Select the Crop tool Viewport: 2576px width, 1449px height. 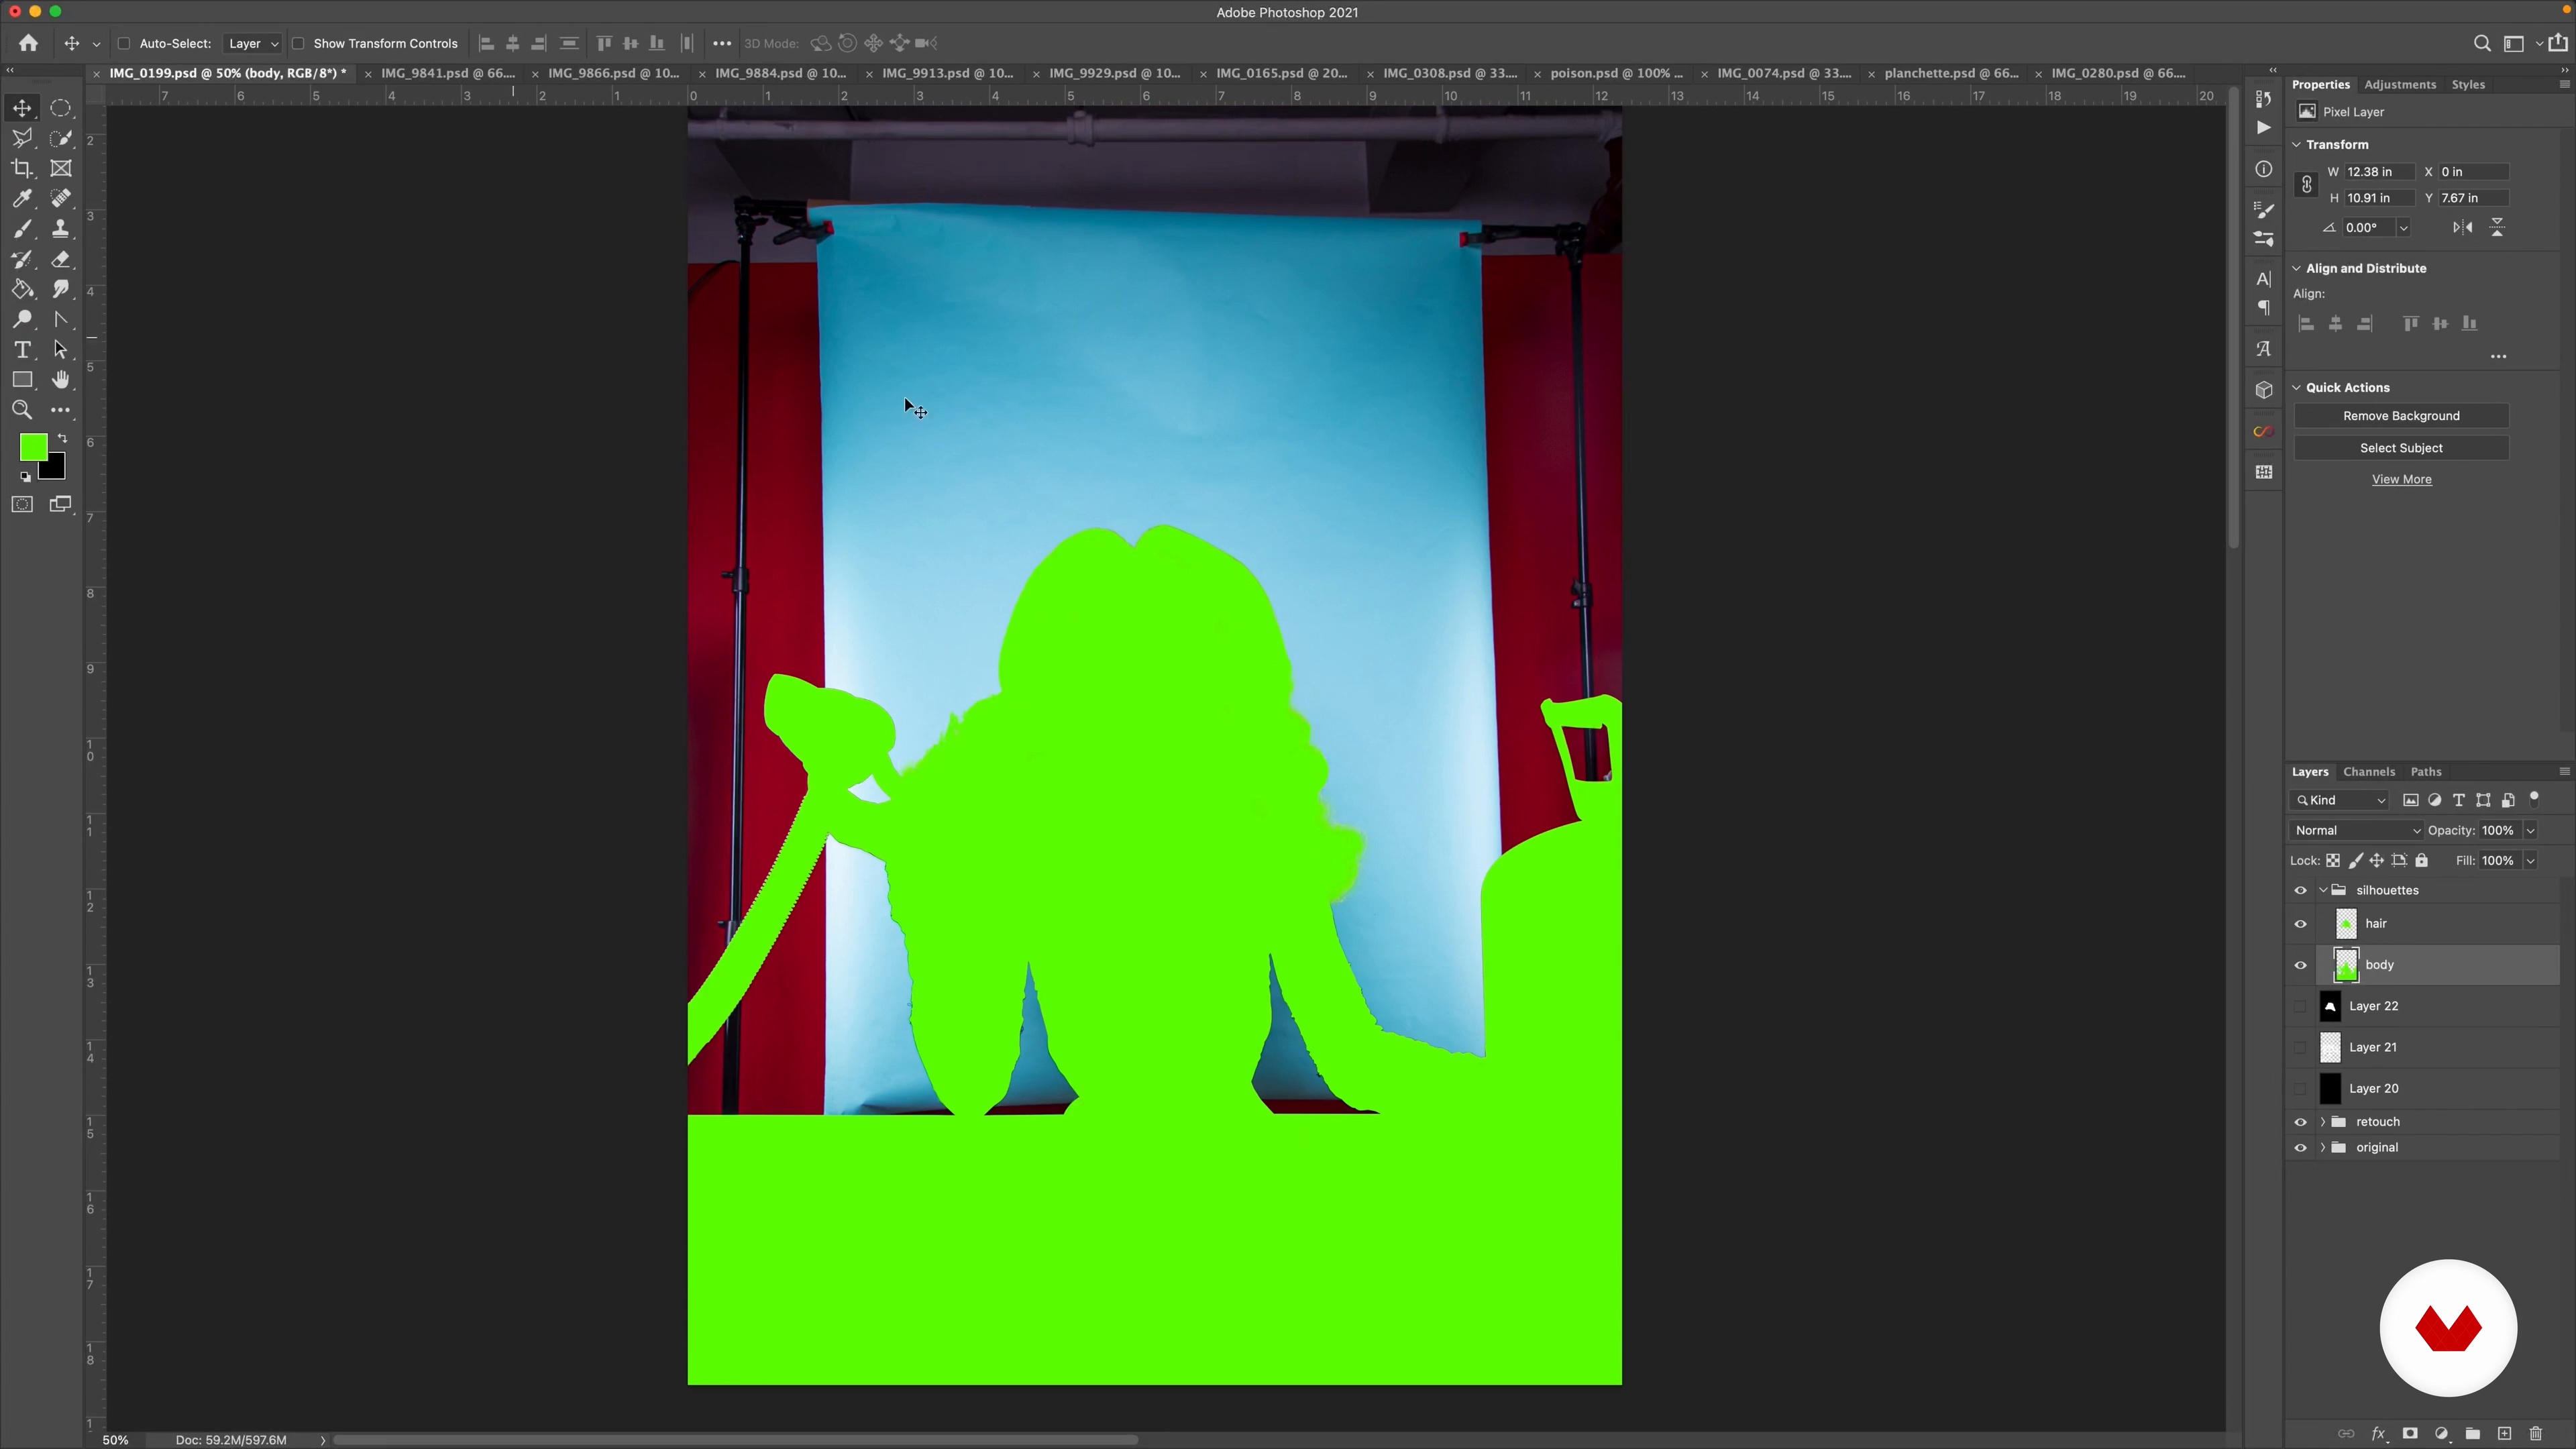click(22, 168)
